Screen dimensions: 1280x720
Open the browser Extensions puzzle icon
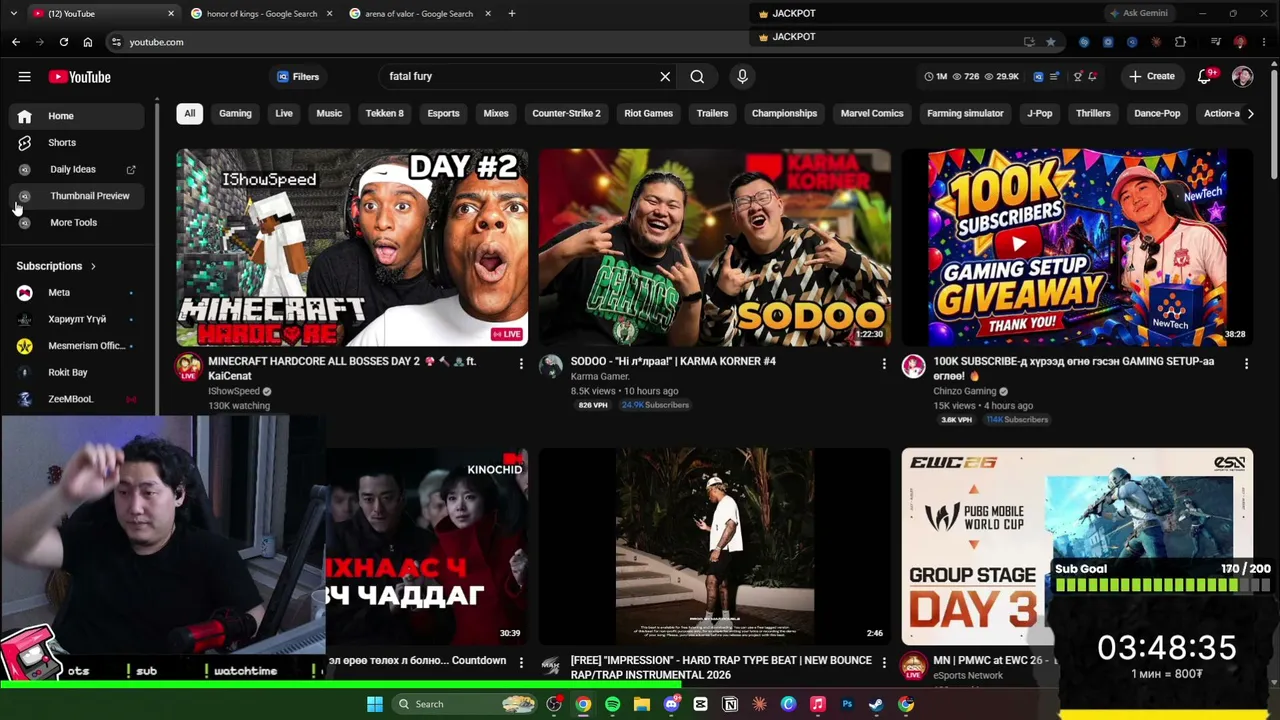[x=1180, y=42]
